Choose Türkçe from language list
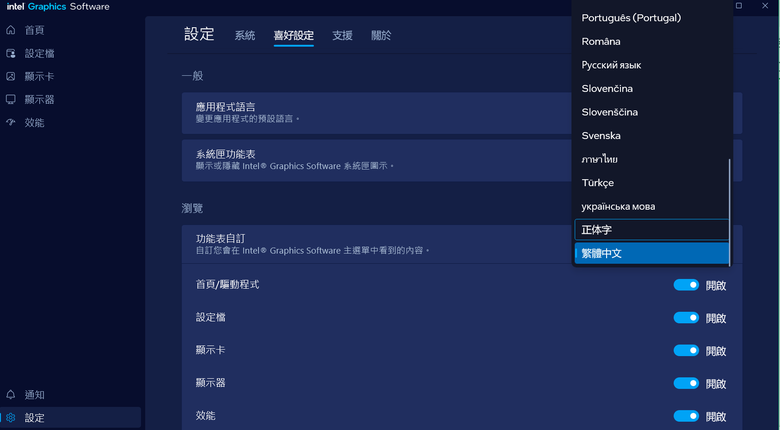 [651, 183]
